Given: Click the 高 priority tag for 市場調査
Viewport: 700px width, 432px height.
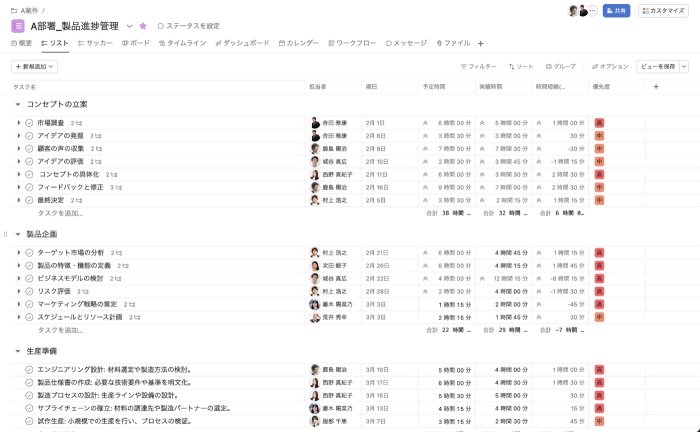Looking at the screenshot, I should [x=599, y=122].
